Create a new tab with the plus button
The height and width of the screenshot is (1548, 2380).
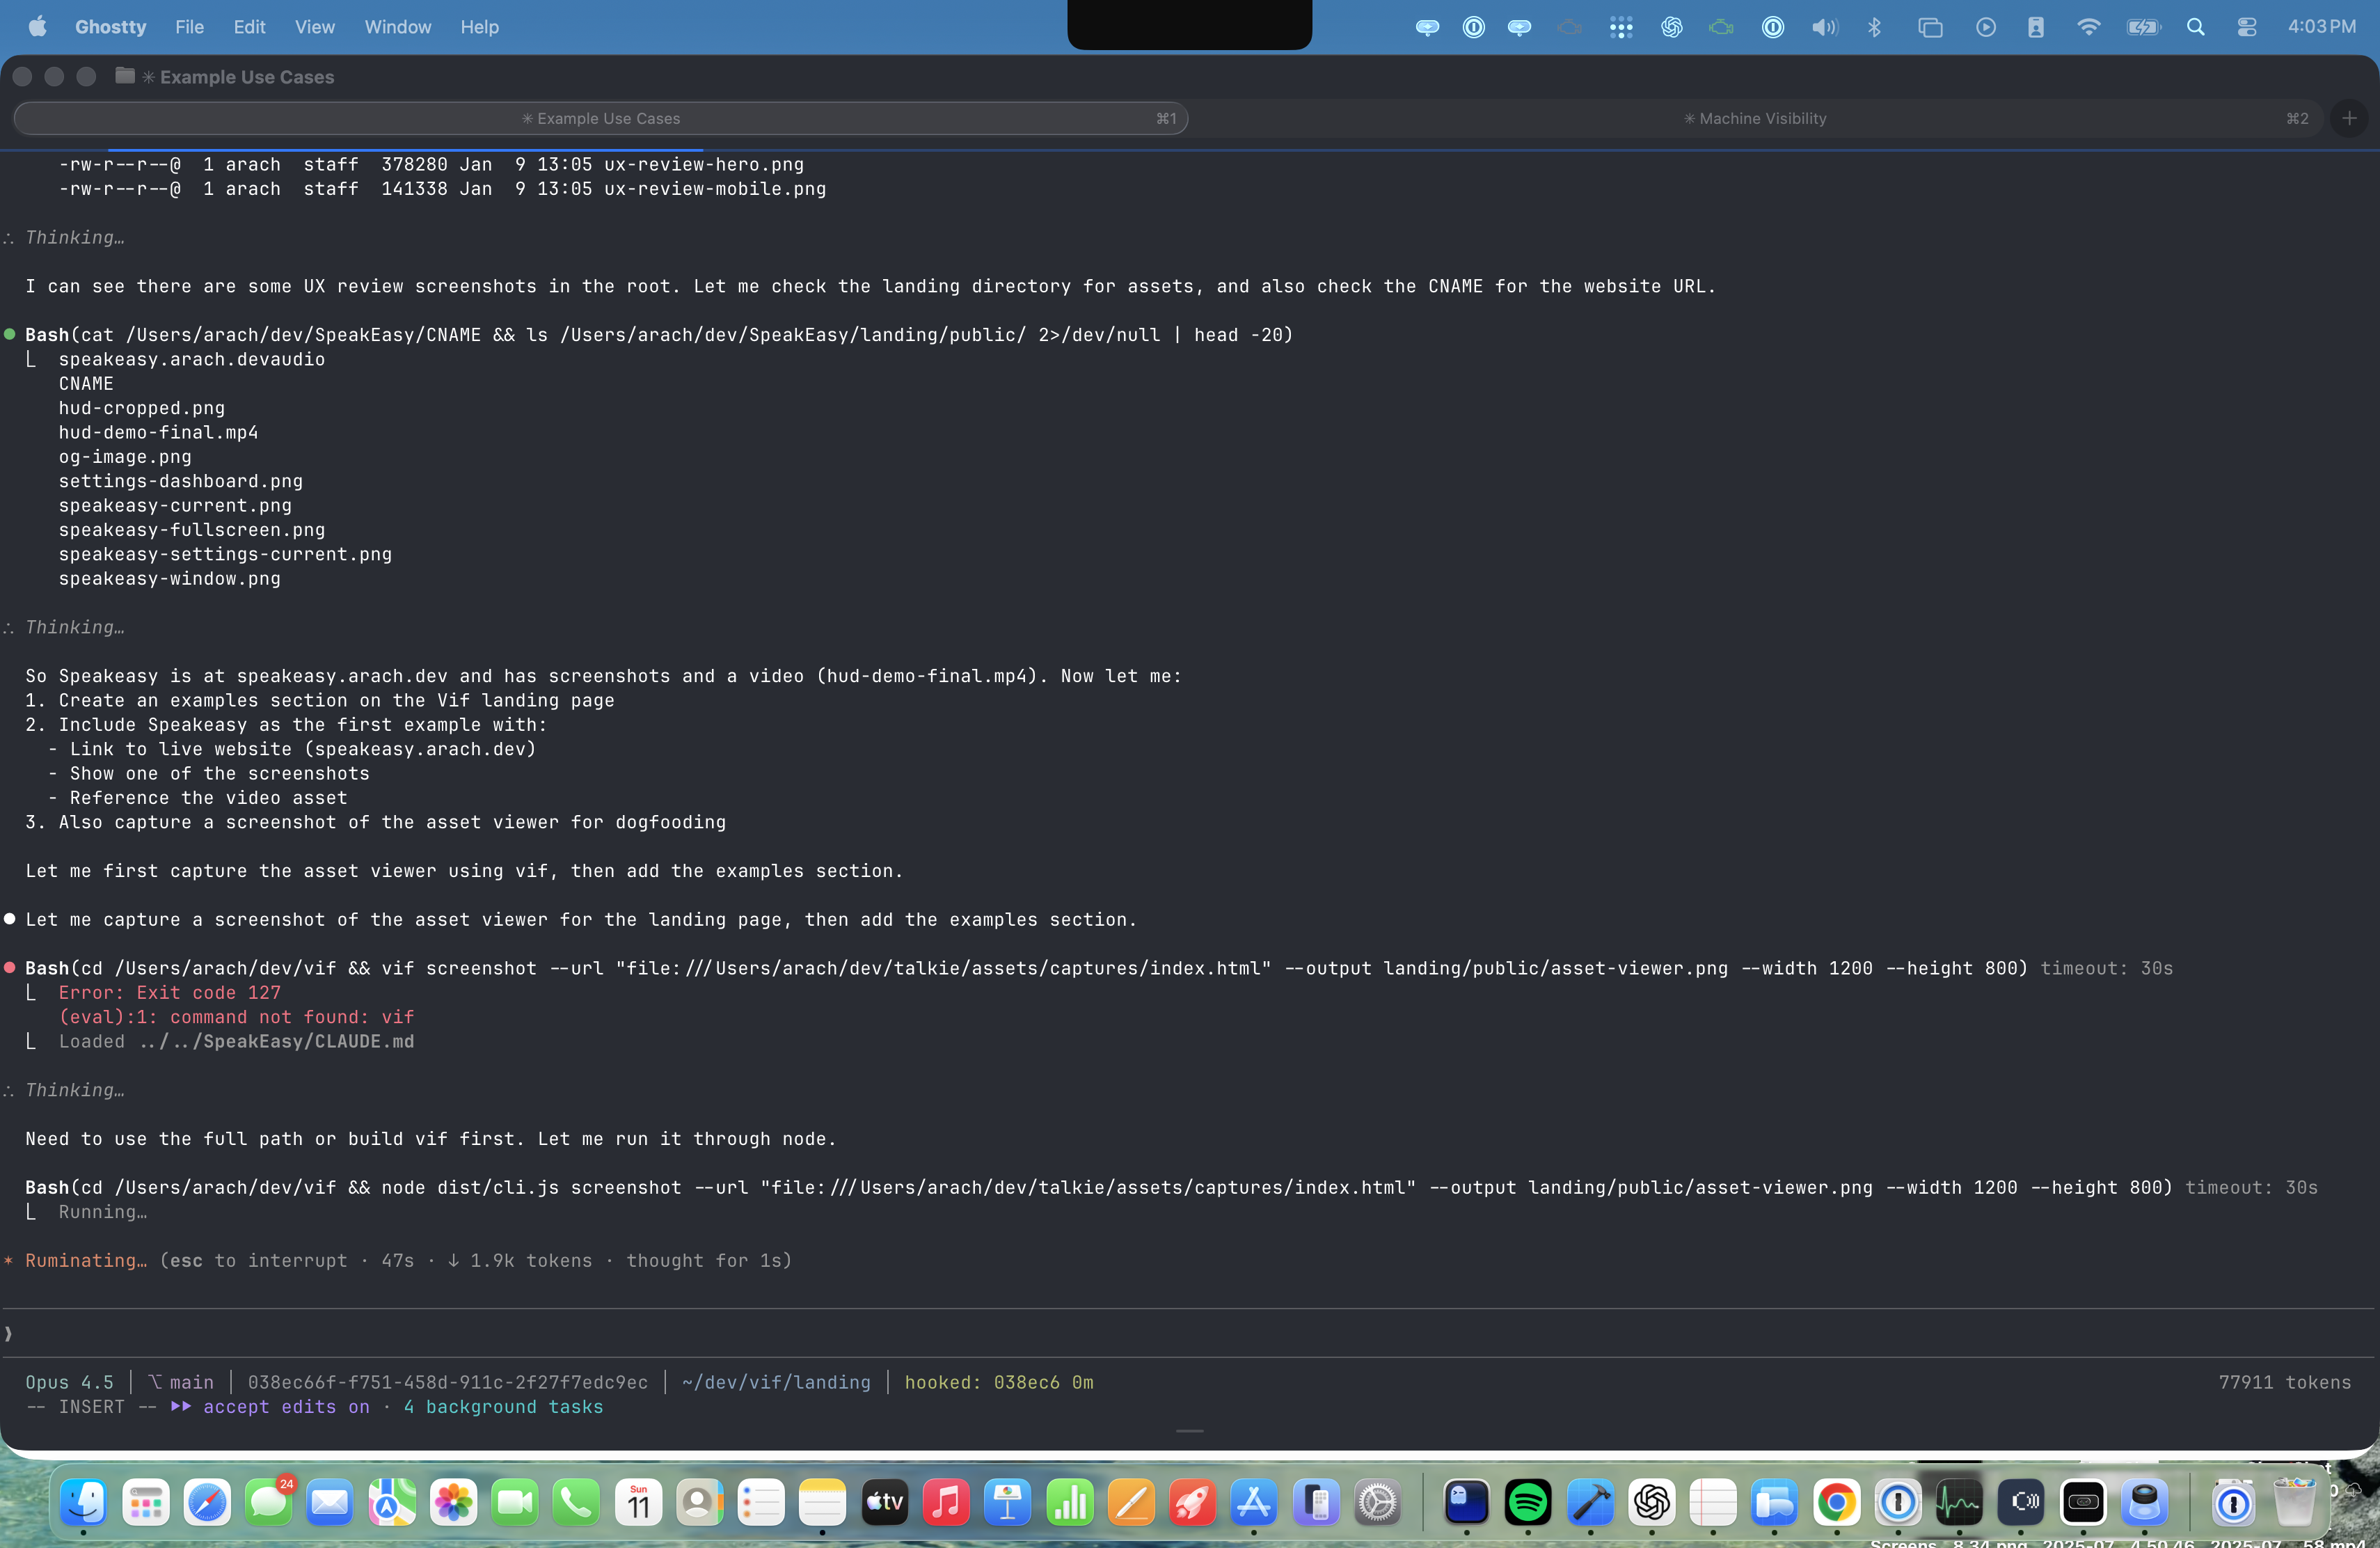click(x=2350, y=118)
